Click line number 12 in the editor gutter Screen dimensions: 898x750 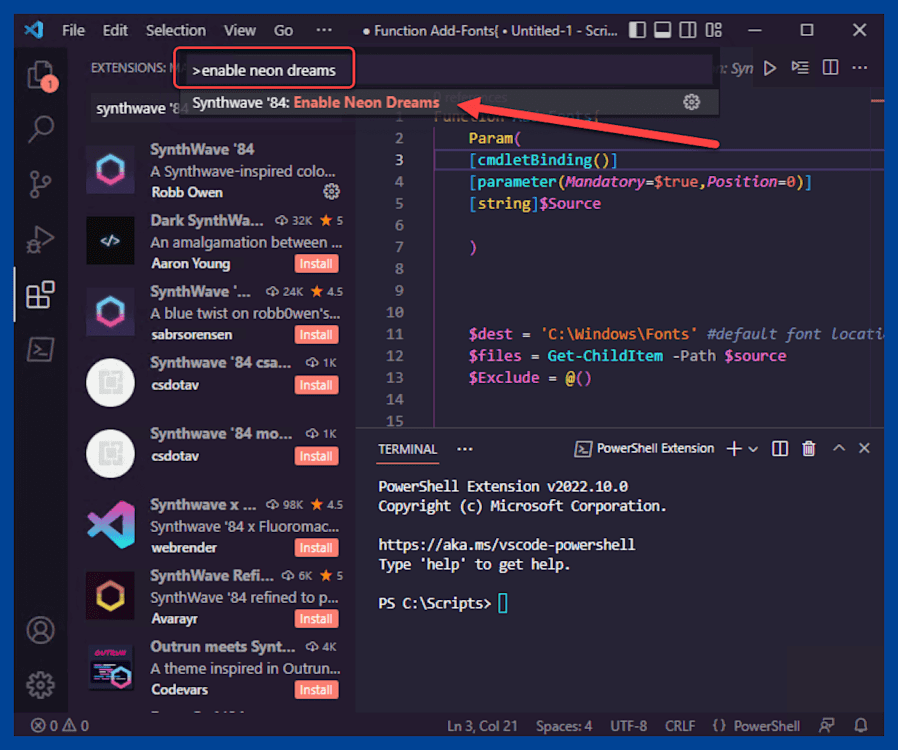point(395,356)
